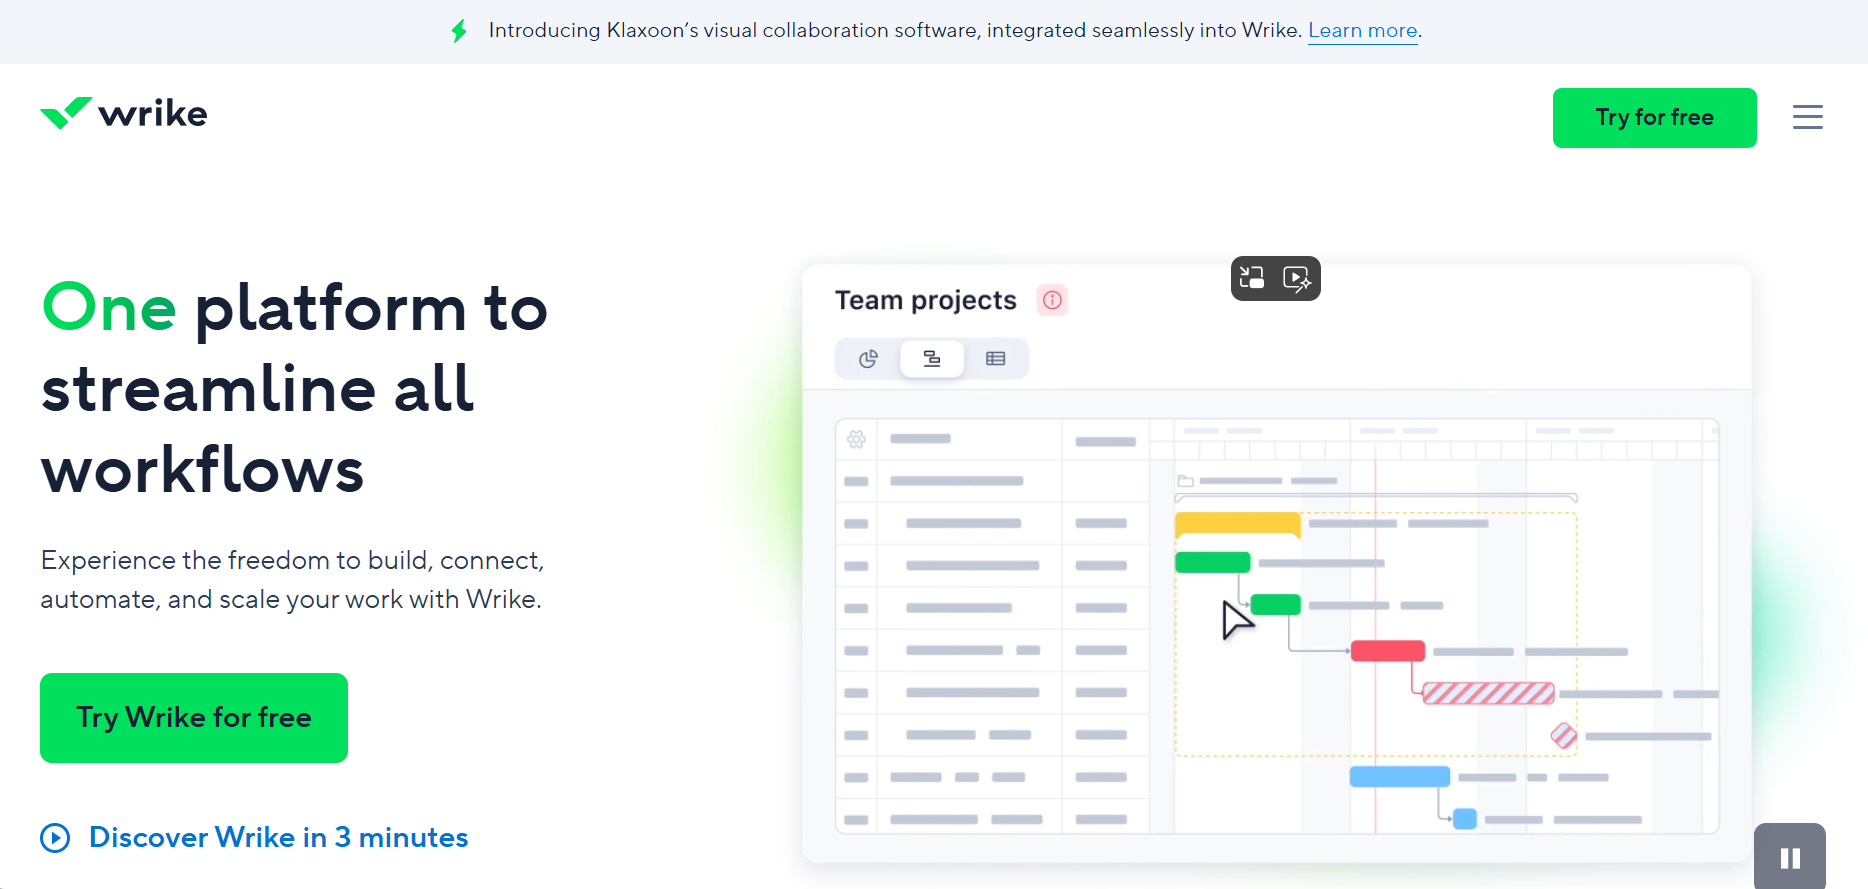This screenshot has width=1868, height=889.
Task: Click the picture-in-picture icon on the video
Action: [1252, 278]
